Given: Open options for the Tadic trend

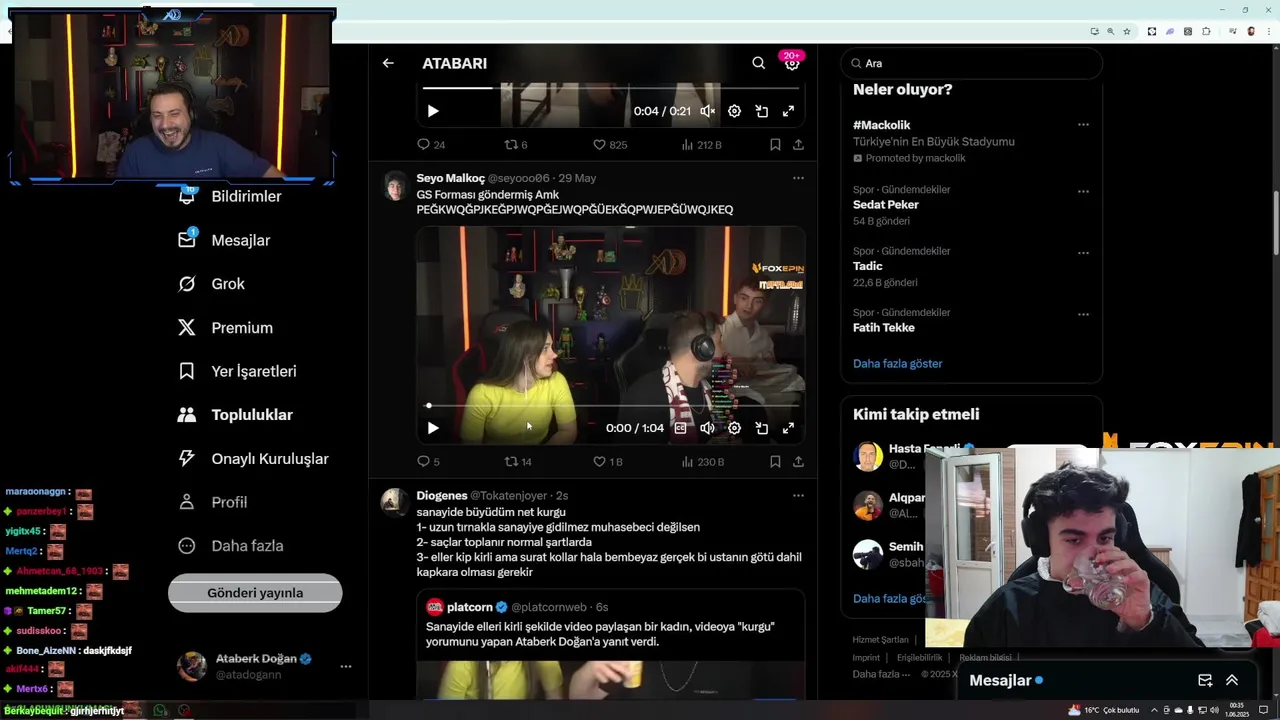Looking at the screenshot, I should pos(1083,252).
